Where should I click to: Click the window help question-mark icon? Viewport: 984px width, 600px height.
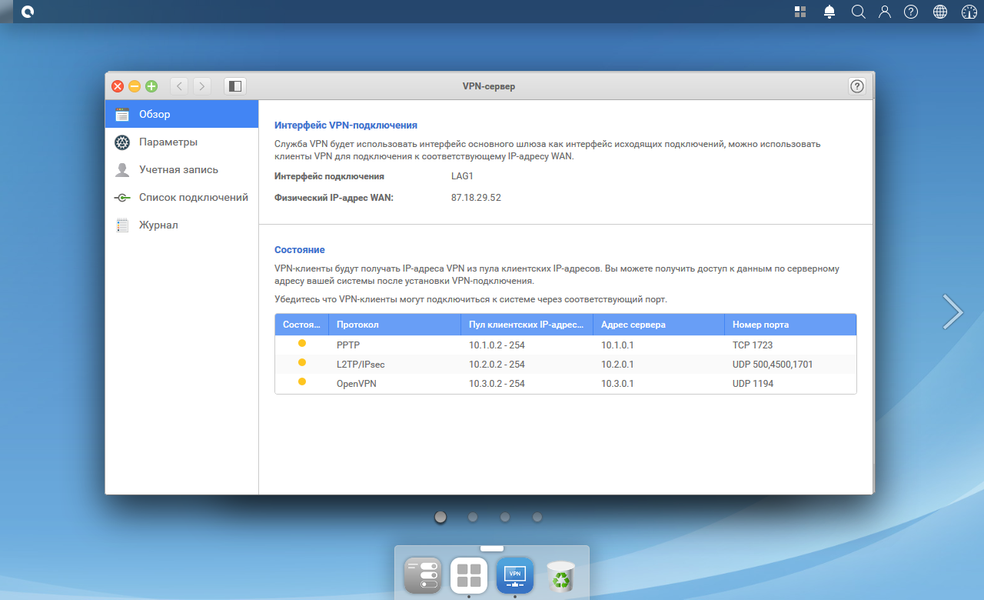857,86
